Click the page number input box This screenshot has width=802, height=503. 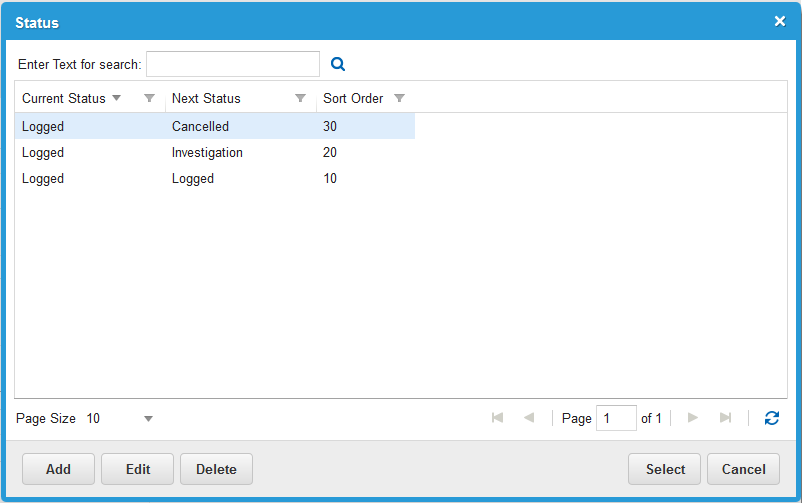pos(615,418)
